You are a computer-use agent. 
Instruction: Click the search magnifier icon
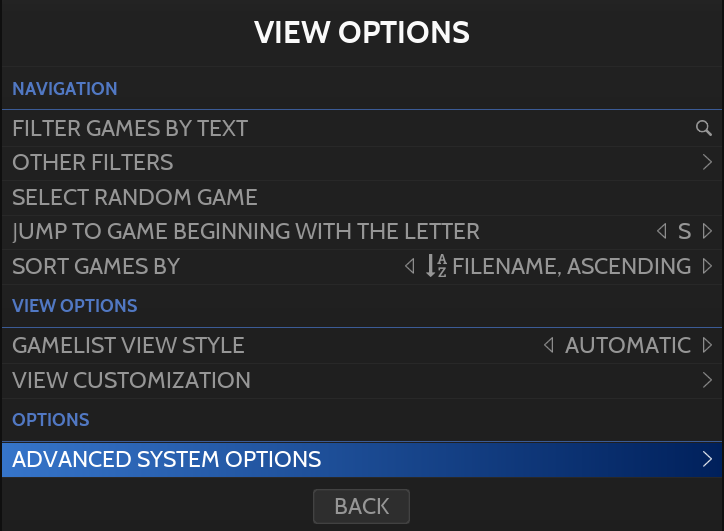tap(704, 128)
